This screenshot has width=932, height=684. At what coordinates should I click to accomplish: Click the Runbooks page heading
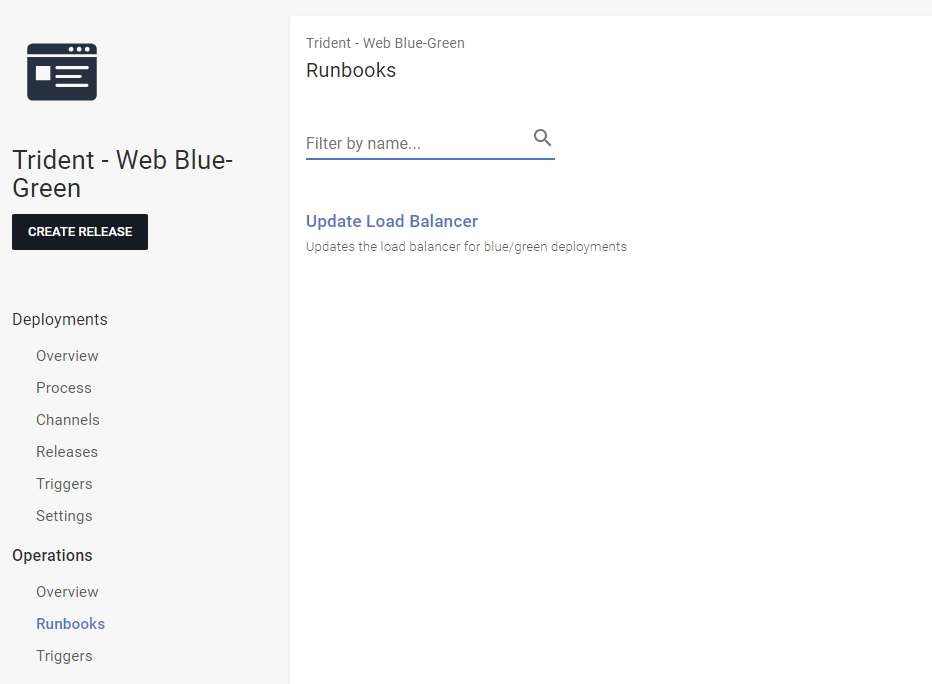pos(351,70)
